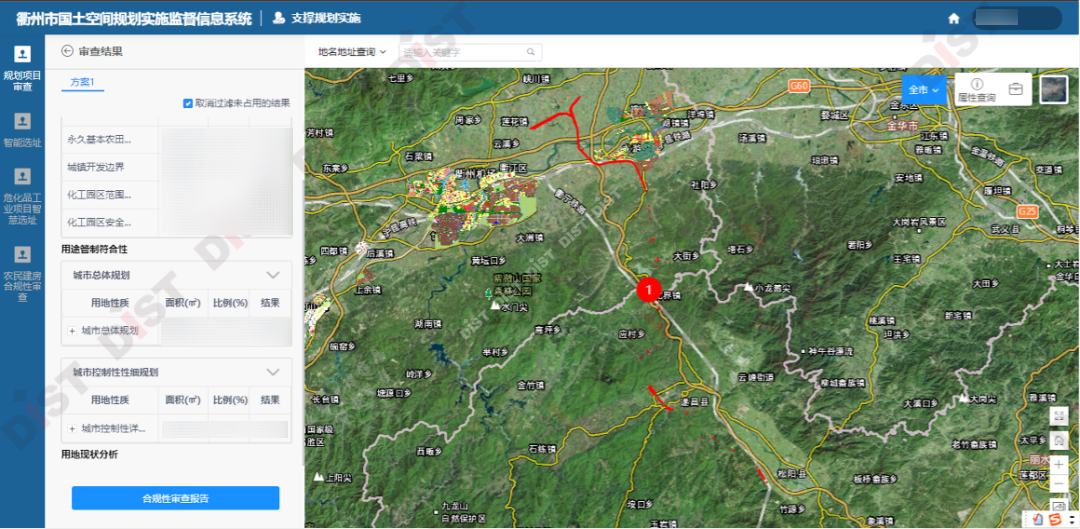Click the satellite basemap thumbnail
The height and width of the screenshot is (529, 1080).
(x=1053, y=90)
